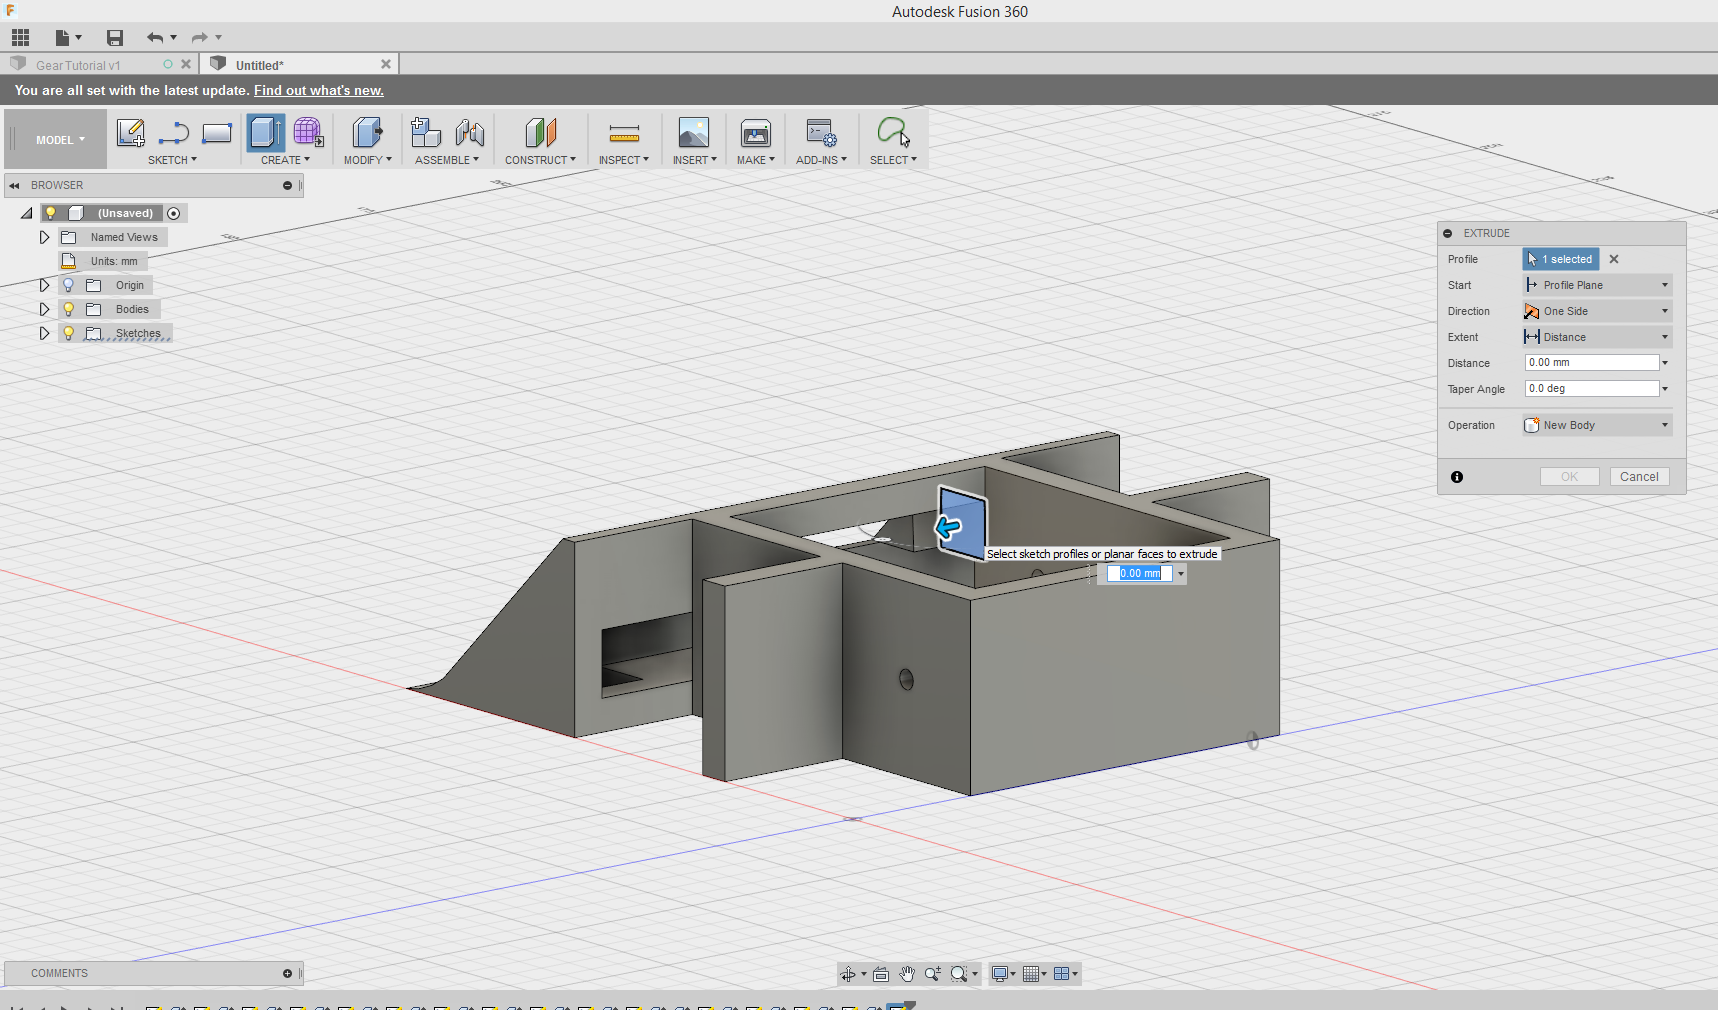Open the Find out what's new link
This screenshot has width=1718, height=1010.
coord(318,90)
